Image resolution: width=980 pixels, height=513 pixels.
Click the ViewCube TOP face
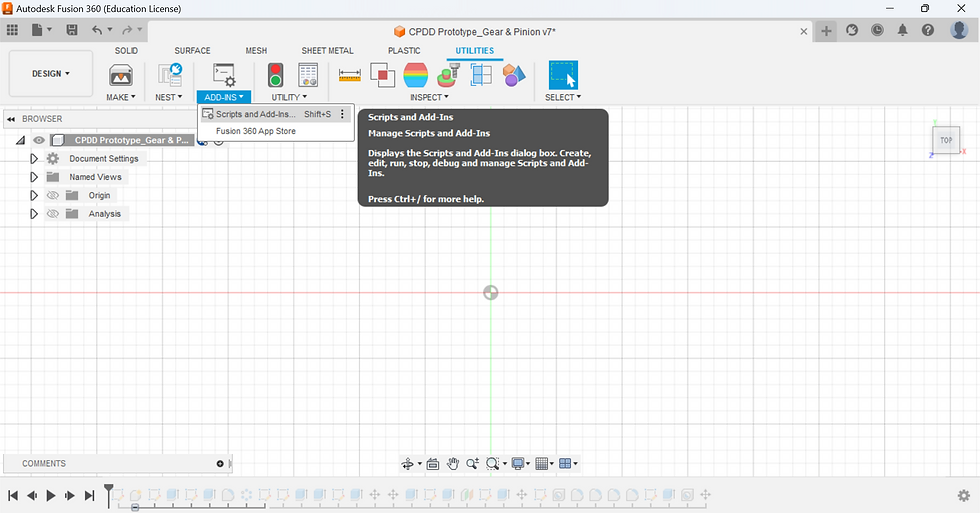point(946,140)
